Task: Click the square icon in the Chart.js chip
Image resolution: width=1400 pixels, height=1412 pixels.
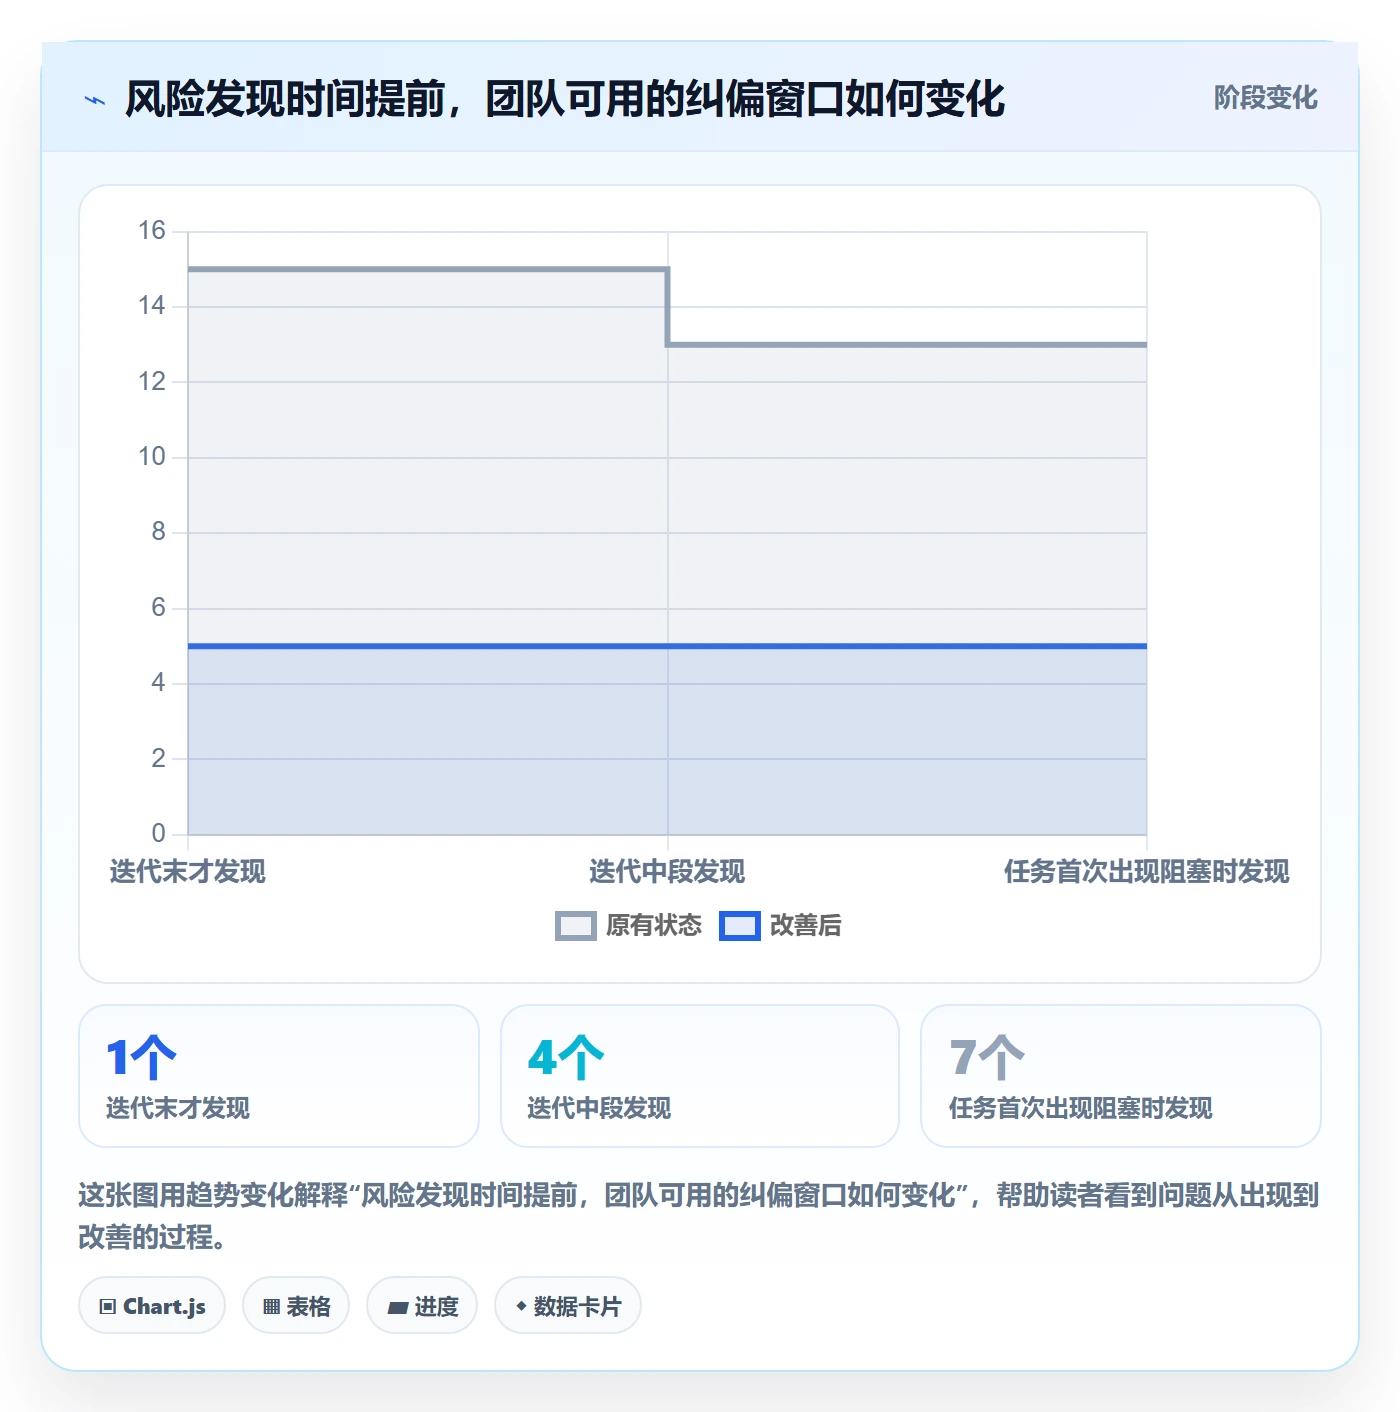Action: (x=108, y=1307)
